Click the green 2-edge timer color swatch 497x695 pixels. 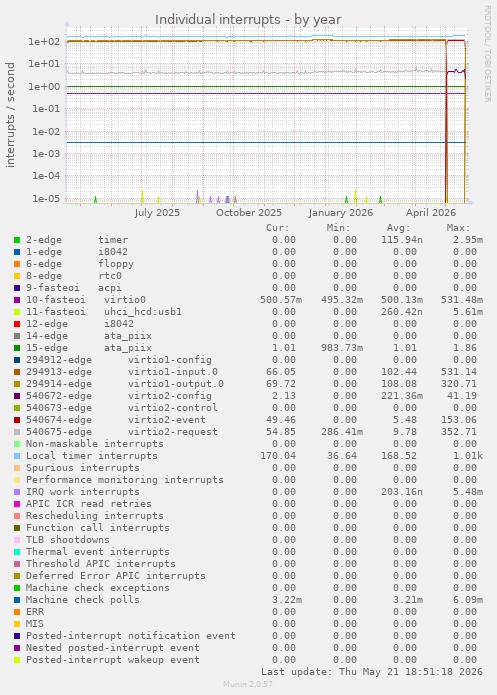tap(17, 240)
